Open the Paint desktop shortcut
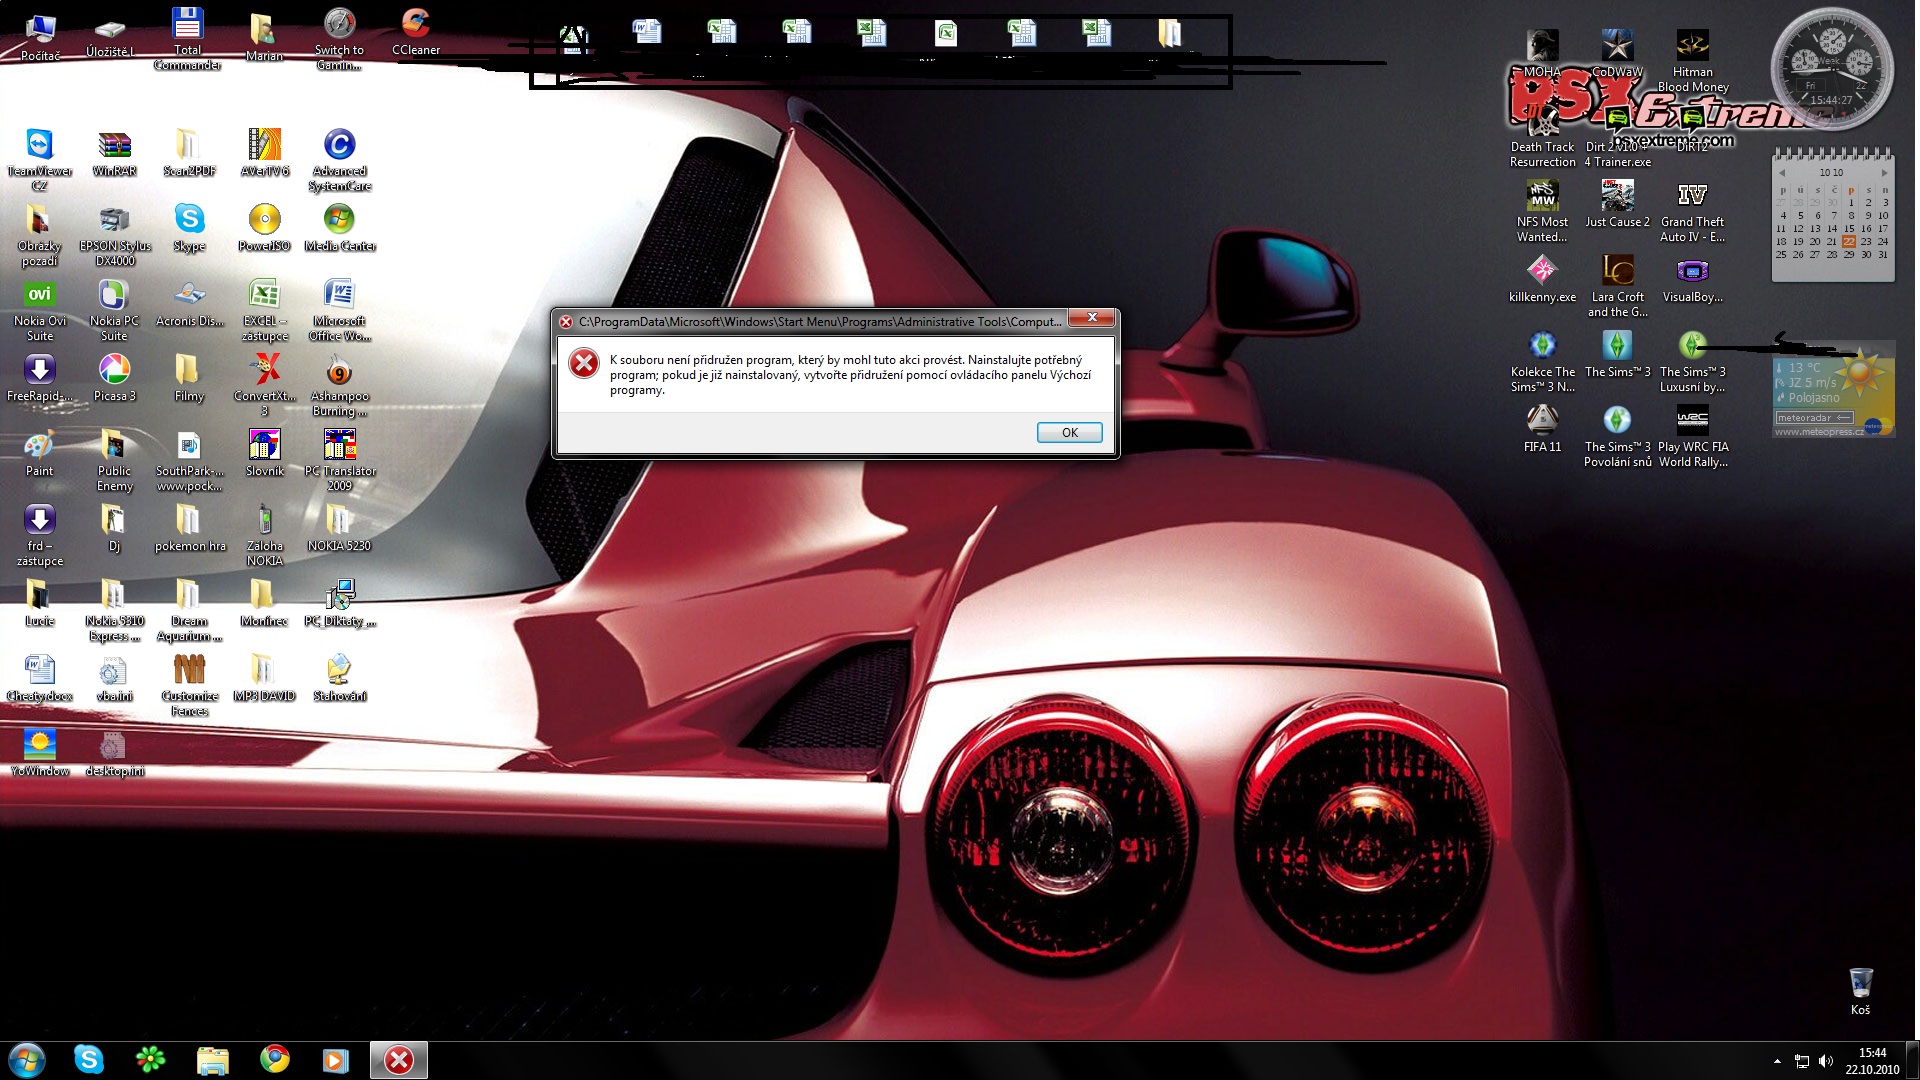1920x1080 pixels. 39,446
